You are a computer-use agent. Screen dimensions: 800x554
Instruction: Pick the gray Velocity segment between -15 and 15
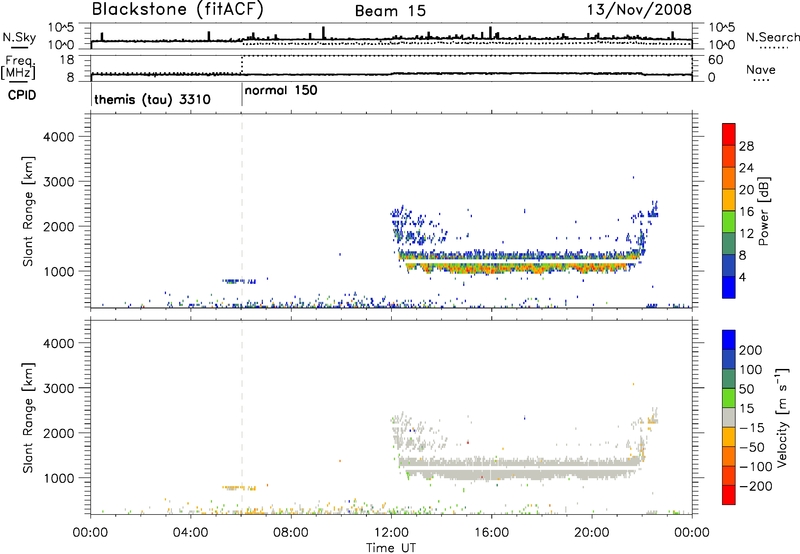(x=729, y=417)
